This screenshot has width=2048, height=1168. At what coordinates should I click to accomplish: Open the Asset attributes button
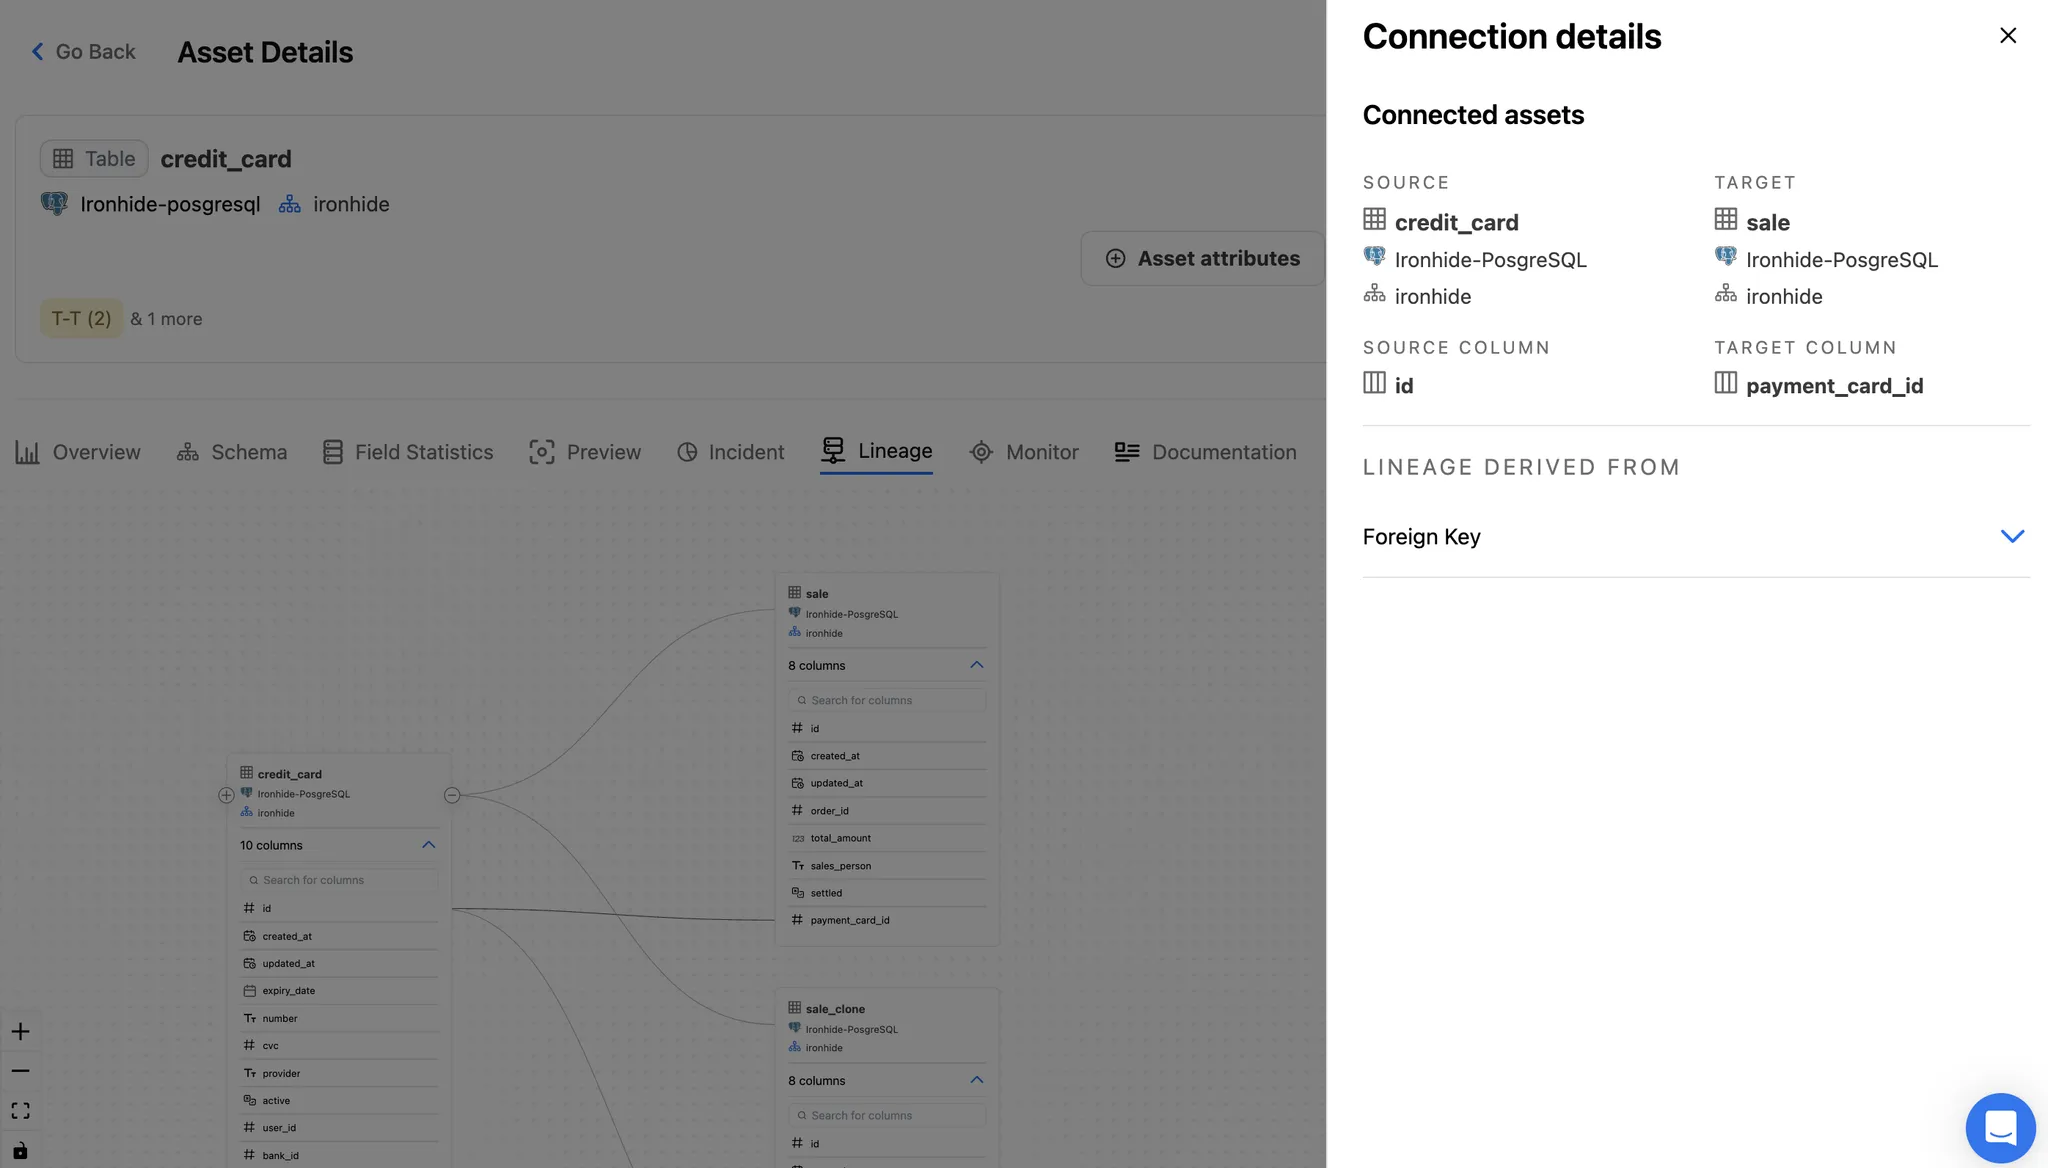[1202, 259]
